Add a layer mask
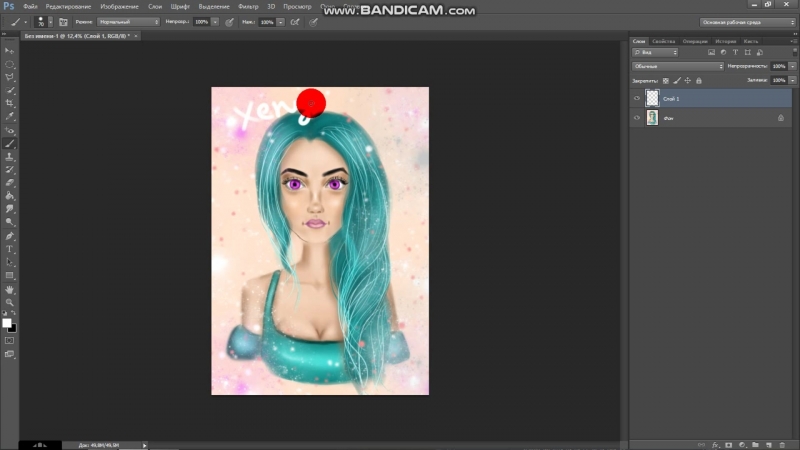Screen dimensions: 800x450 [x=729, y=445]
